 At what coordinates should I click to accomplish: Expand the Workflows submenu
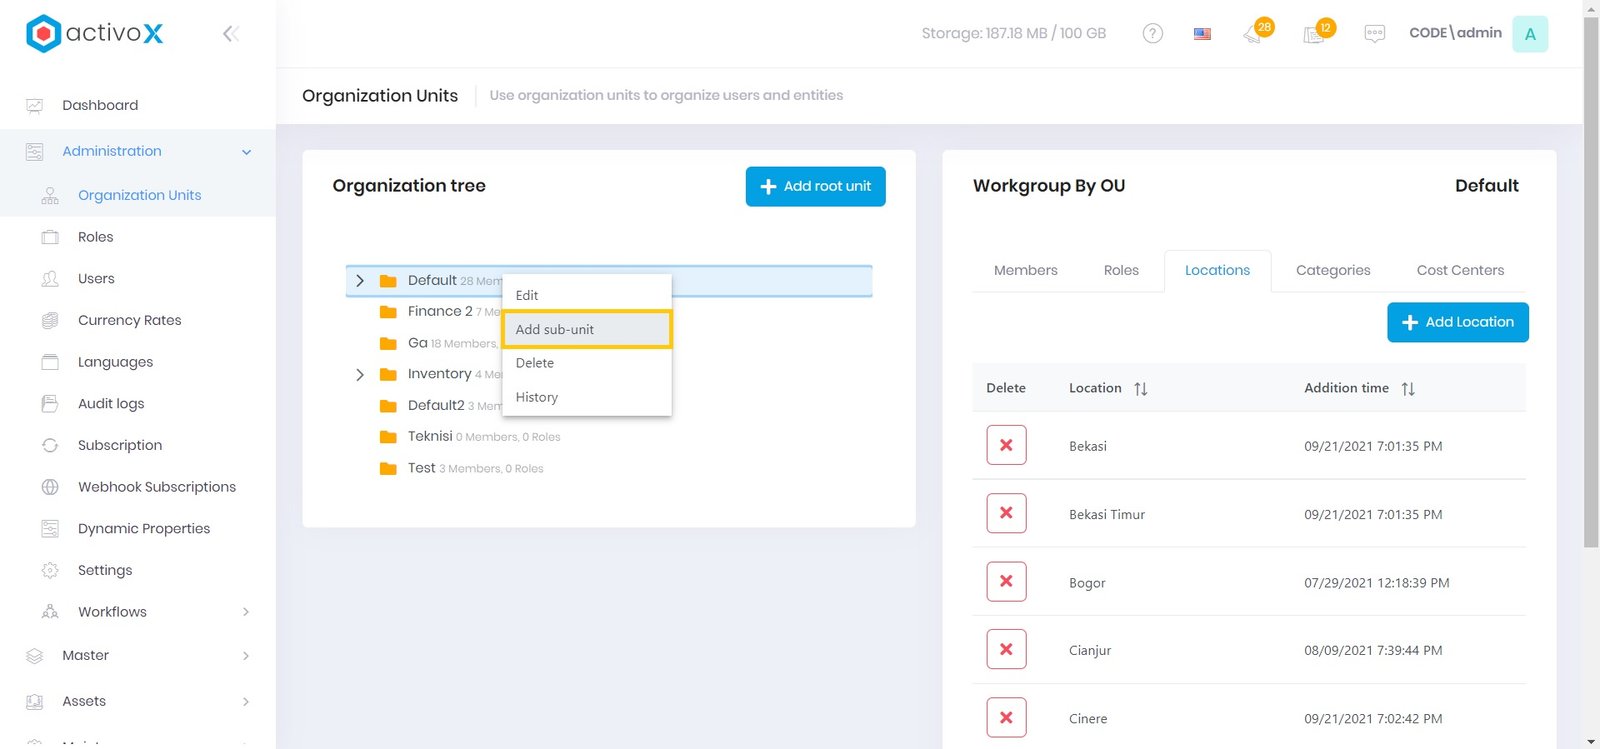246,612
